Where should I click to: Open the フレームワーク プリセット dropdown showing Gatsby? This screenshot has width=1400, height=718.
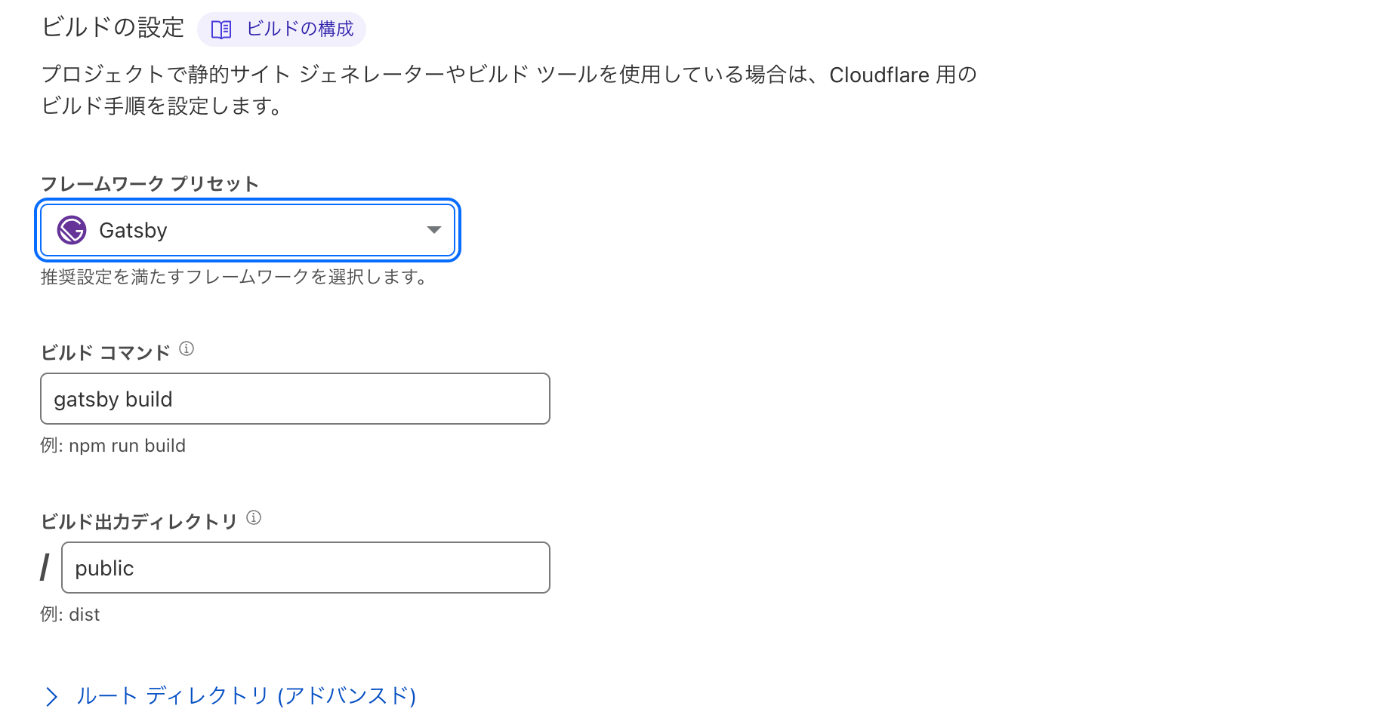(248, 230)
